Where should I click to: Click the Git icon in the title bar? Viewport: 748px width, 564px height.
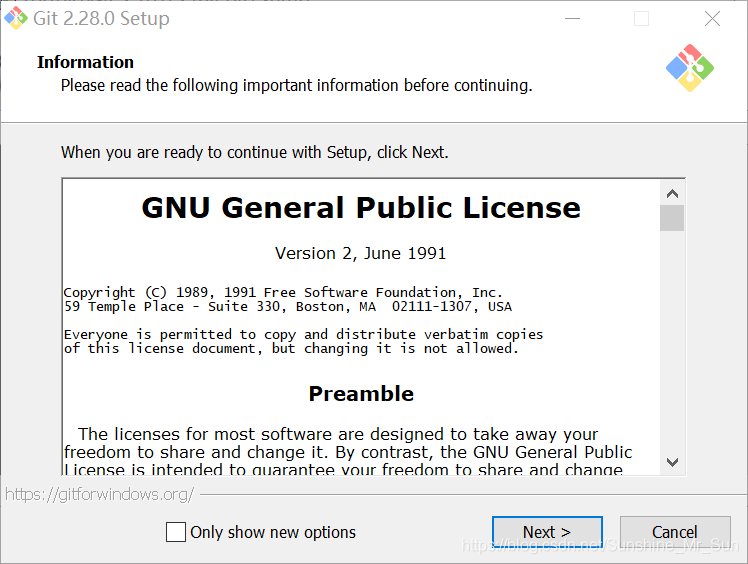(x=16, y=18)
